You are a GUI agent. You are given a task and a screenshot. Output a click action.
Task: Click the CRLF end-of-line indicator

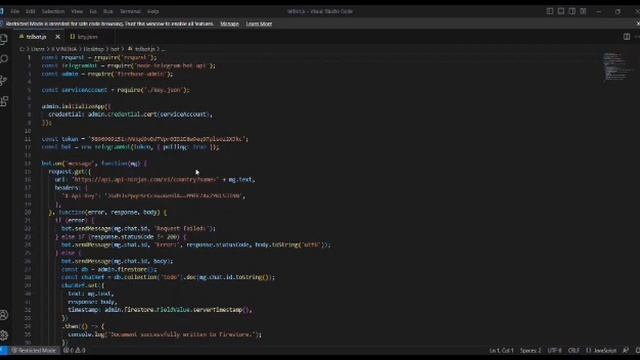tap(573, 350)
